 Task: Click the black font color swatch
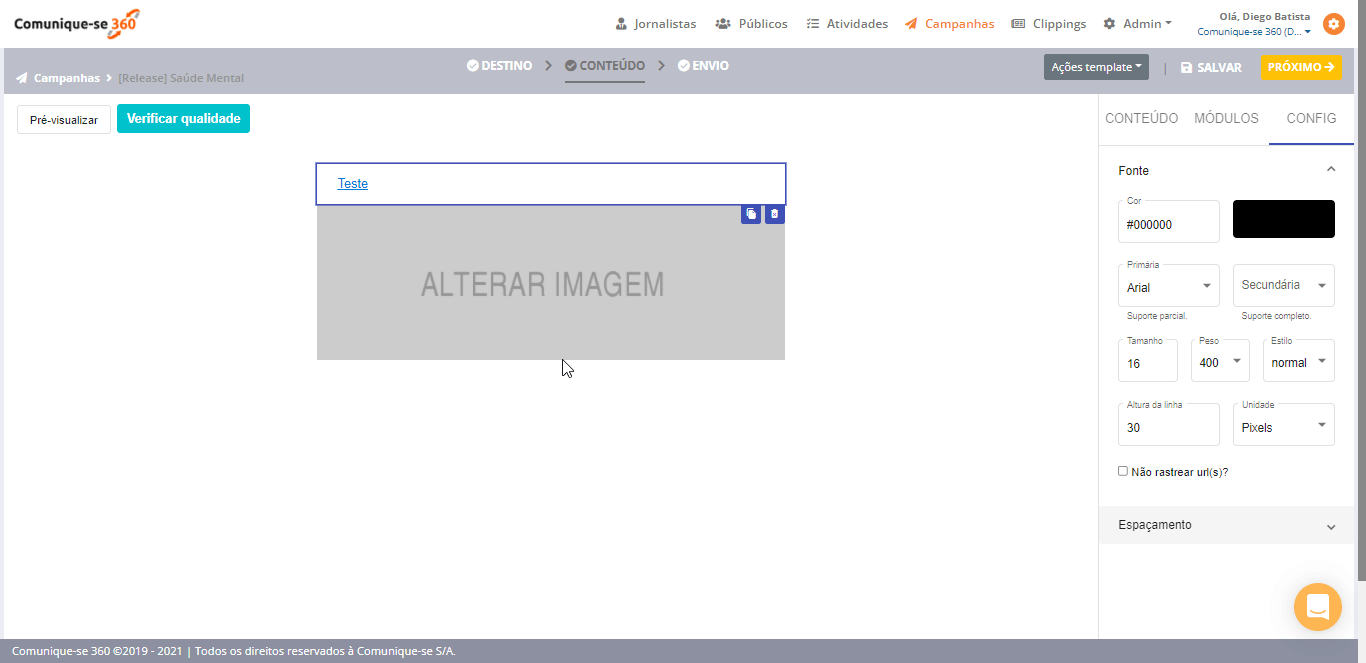pyautogui.click(x=1283, y=219)
